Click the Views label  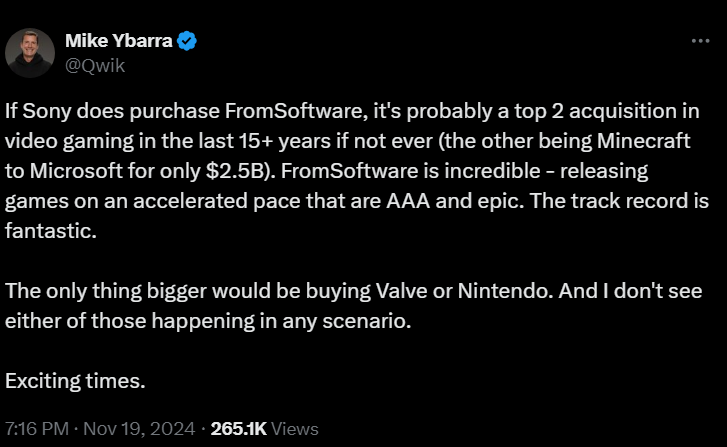pos(295,429)
